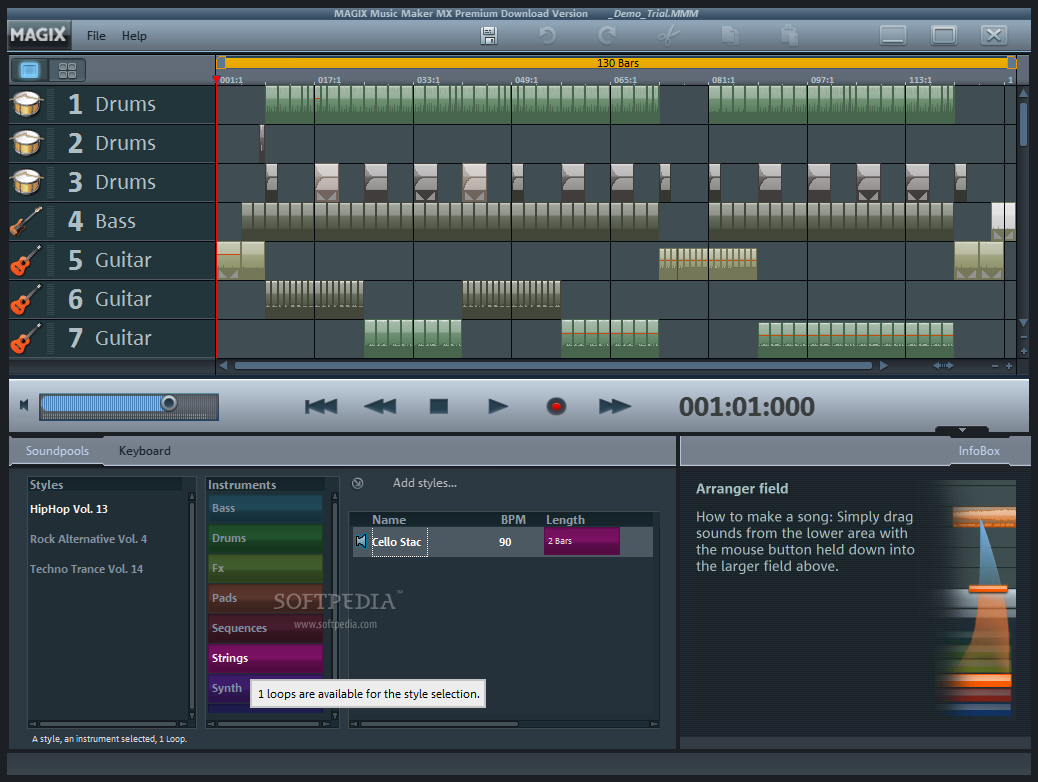Click the rewind button
Screen dimensions: 1038x782
pyautogui.click(x=380, y=406)
